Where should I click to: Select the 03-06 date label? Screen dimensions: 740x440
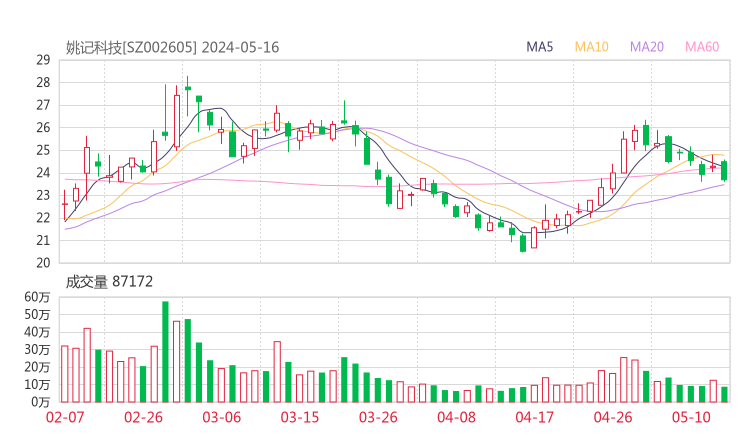221,417
